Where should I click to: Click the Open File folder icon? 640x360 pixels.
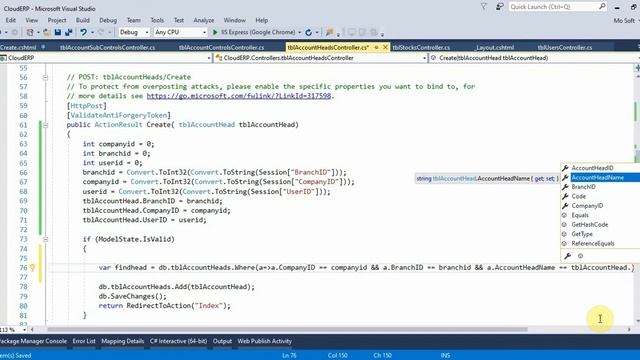47,32
